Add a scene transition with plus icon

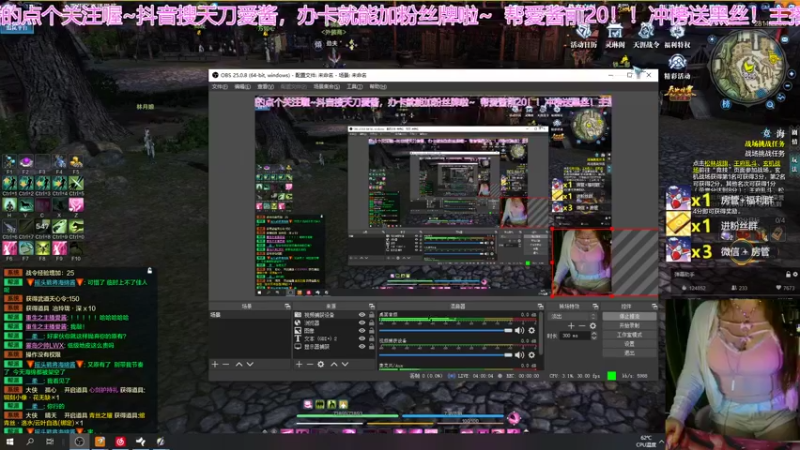point(571,326)
